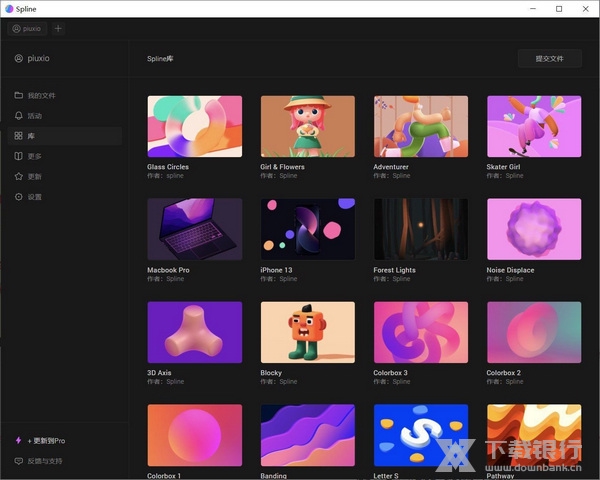600x480 pixels.
Task: Select the Macbook Pro thumbnail
Action: pos(194,229)
